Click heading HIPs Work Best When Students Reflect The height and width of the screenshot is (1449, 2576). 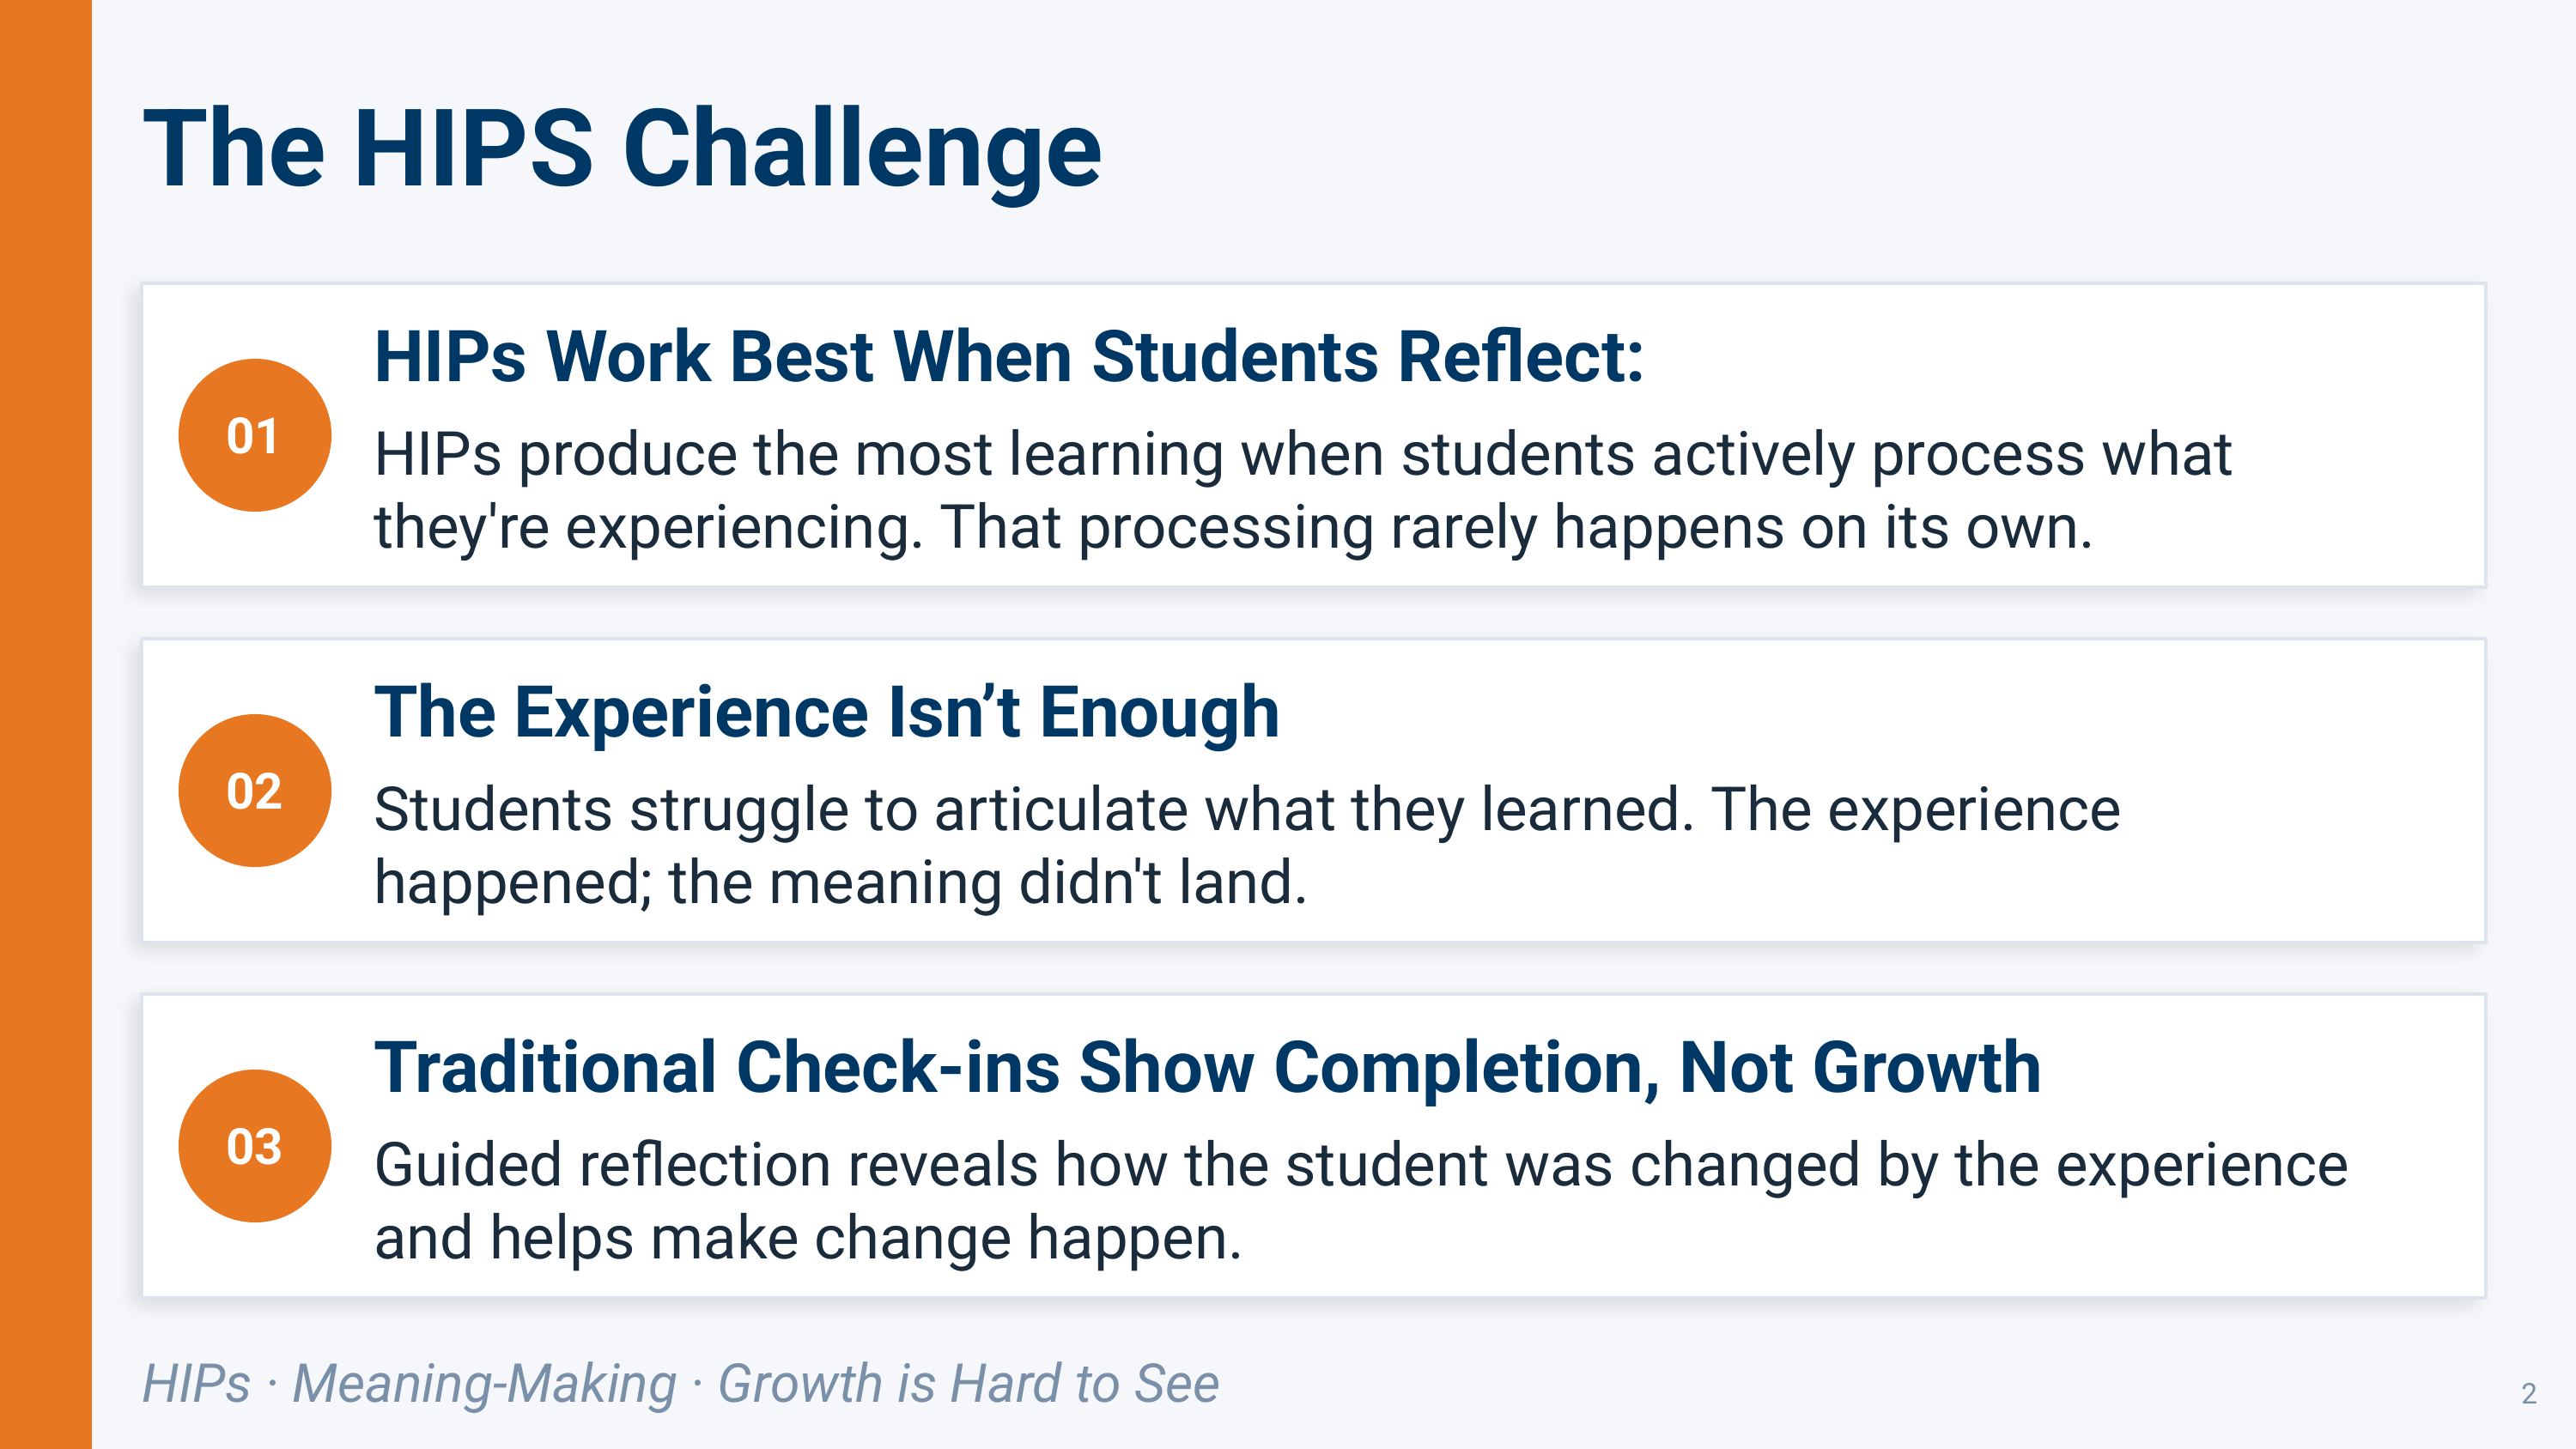tap(1008, 357)
